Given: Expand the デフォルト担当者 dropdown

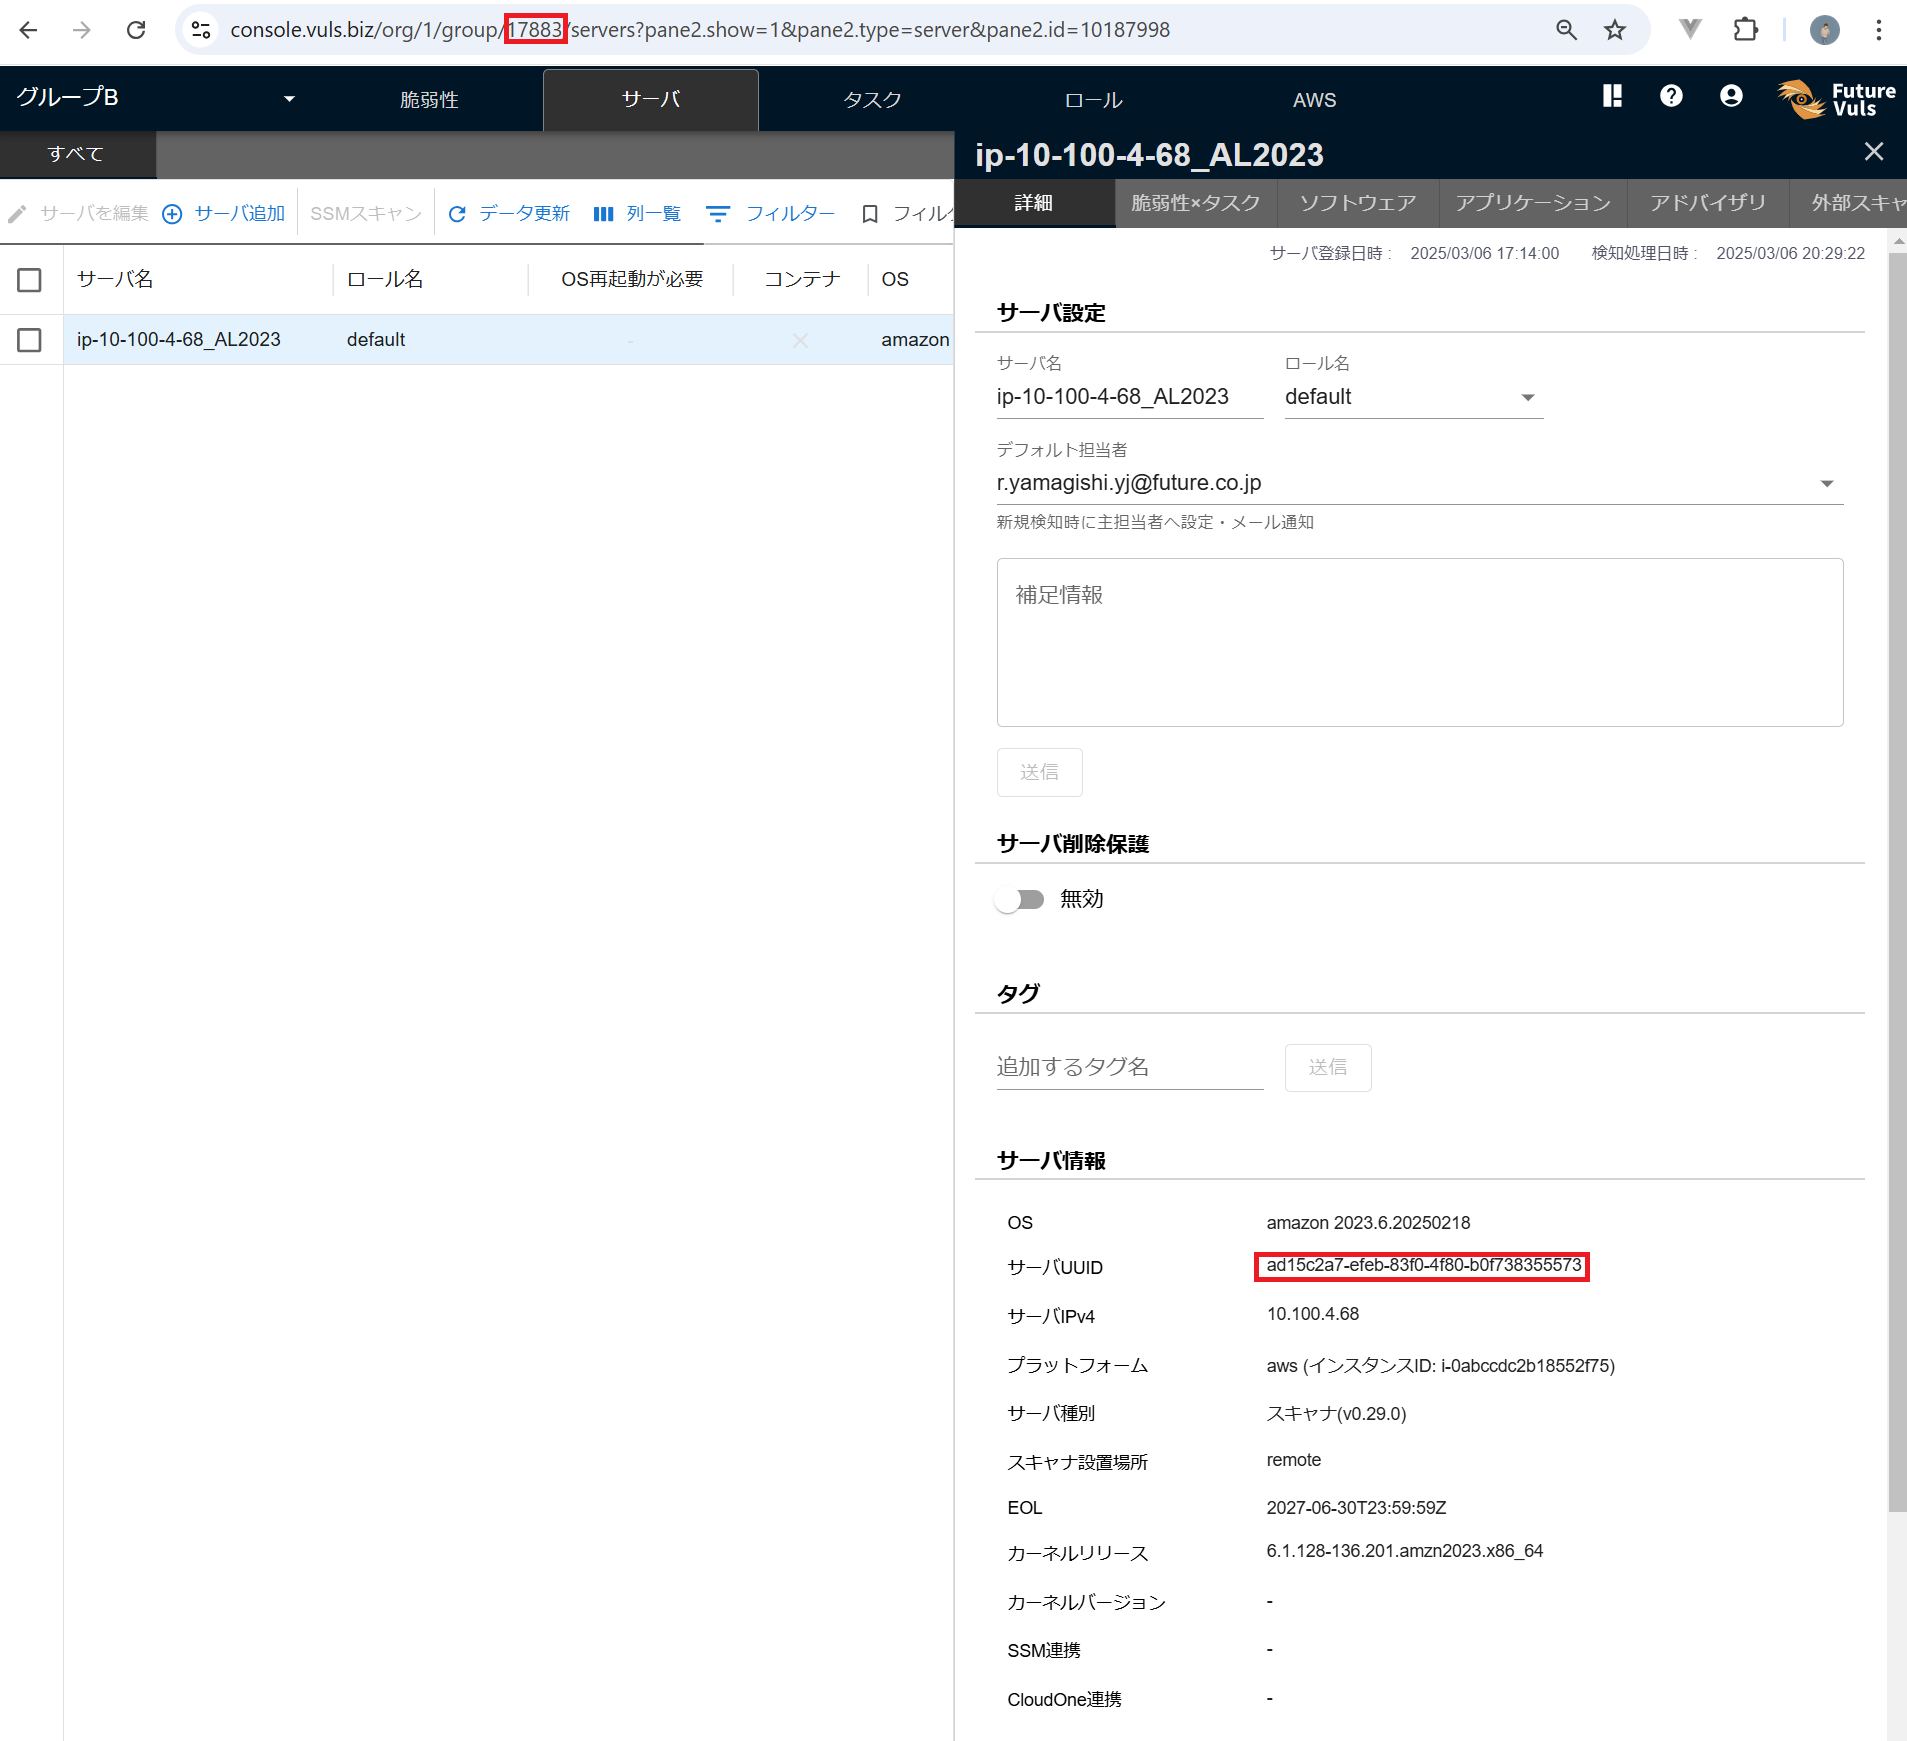Looking at the screenshot, I should pyautogui.click(x=1826, y=484).
